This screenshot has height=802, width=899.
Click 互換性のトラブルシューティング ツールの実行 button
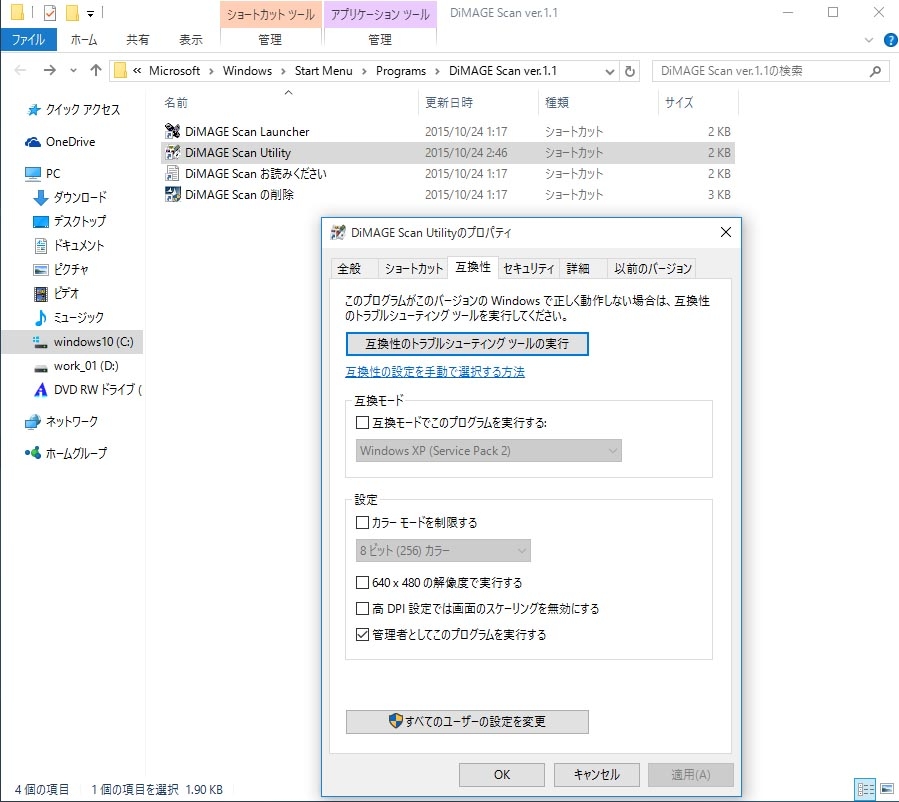click(467, 344)
